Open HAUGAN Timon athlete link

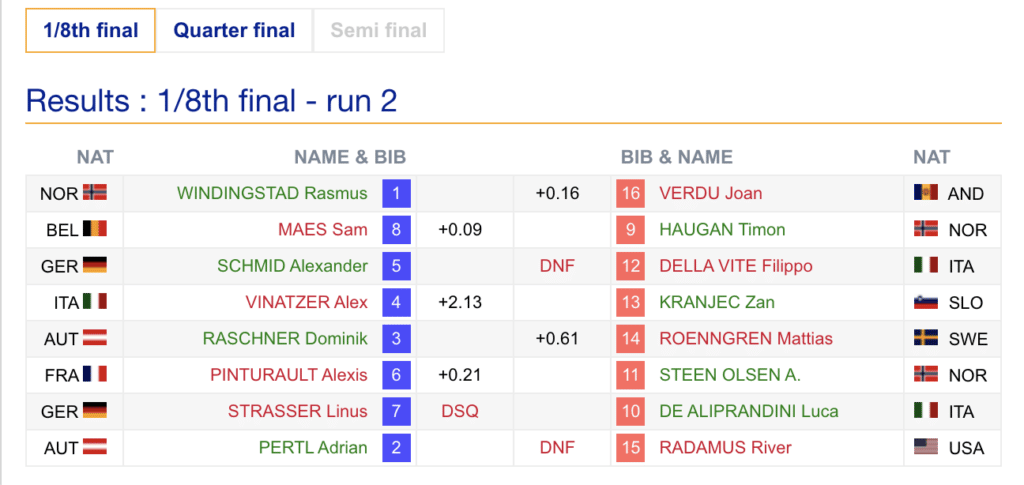[708, 229]
